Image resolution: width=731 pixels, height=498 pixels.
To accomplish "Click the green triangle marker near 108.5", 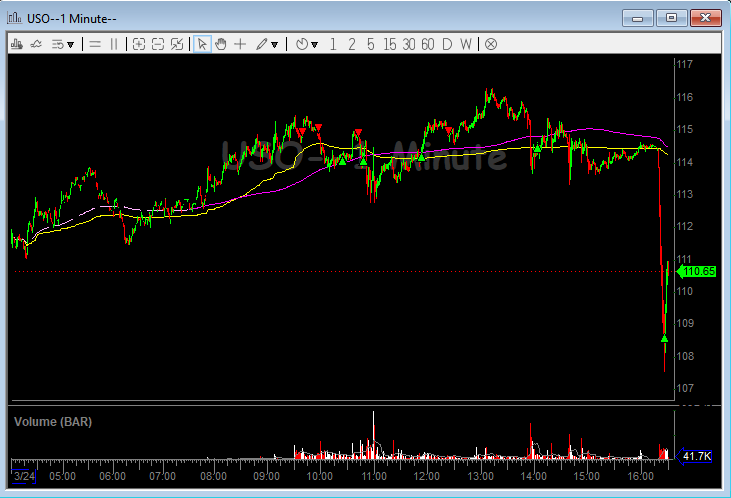I will (664, 339).
